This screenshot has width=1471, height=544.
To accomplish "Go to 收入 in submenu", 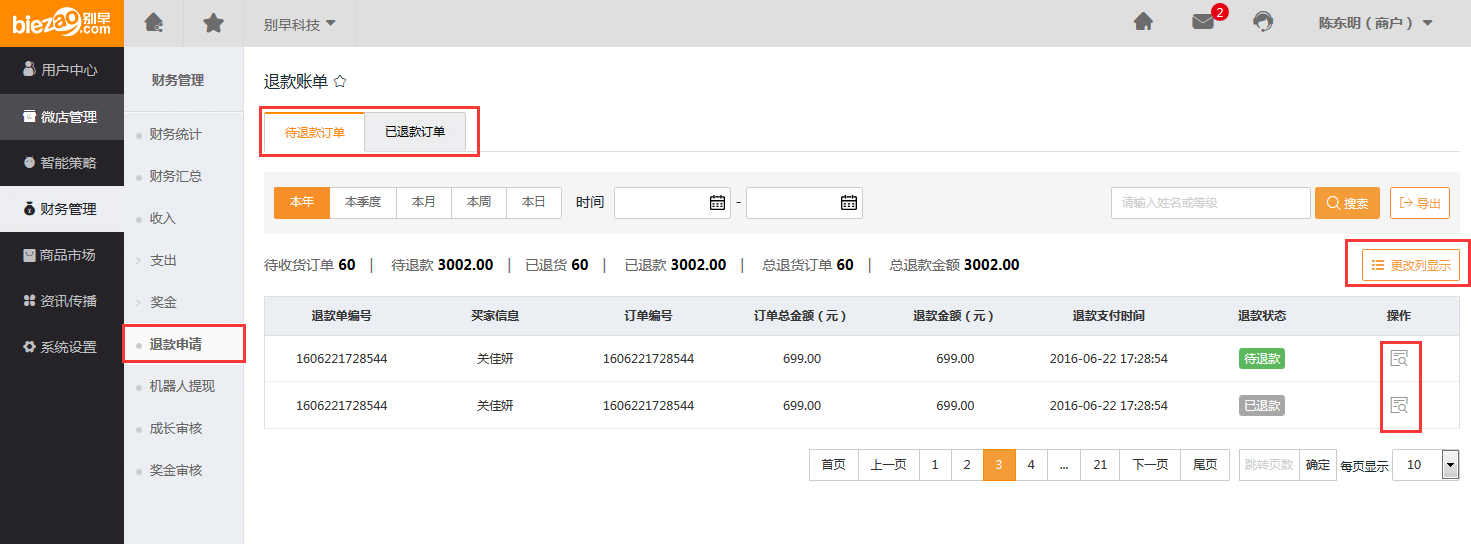I will tap(162, 218).
